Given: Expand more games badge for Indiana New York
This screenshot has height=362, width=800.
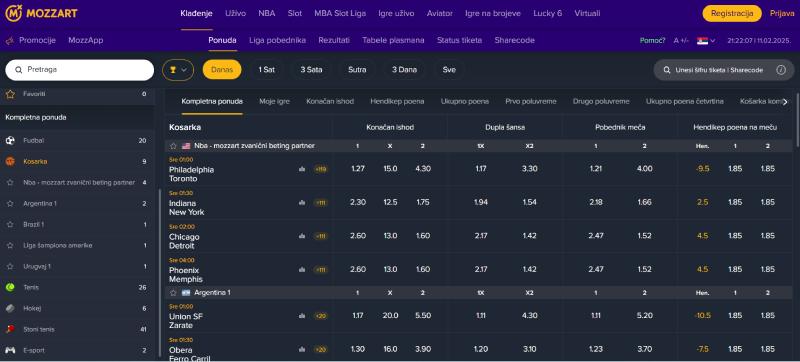Looking at the screenshot, I should [x=320, y=203].
